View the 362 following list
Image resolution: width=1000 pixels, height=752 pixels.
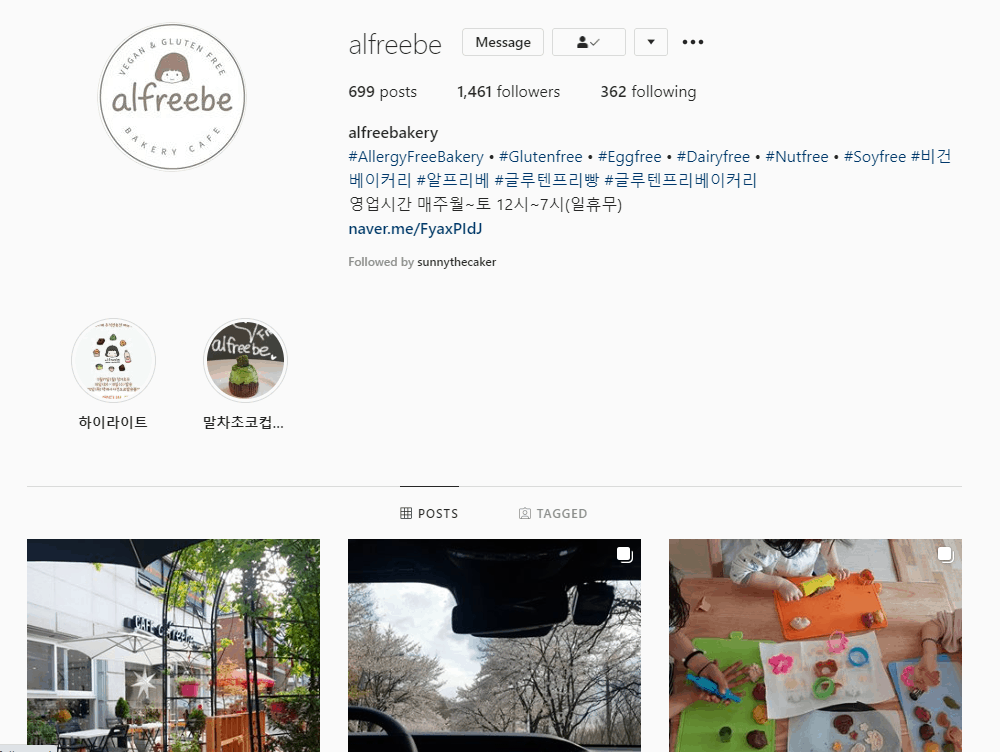pyautogui.click(x=648, y=92)
